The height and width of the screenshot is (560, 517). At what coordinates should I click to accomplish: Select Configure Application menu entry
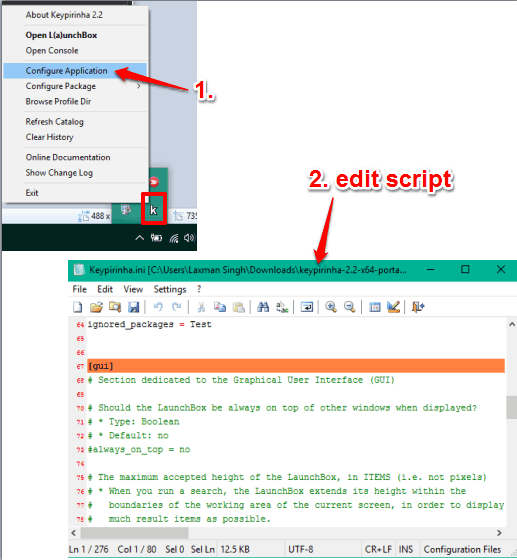point(75,71)
